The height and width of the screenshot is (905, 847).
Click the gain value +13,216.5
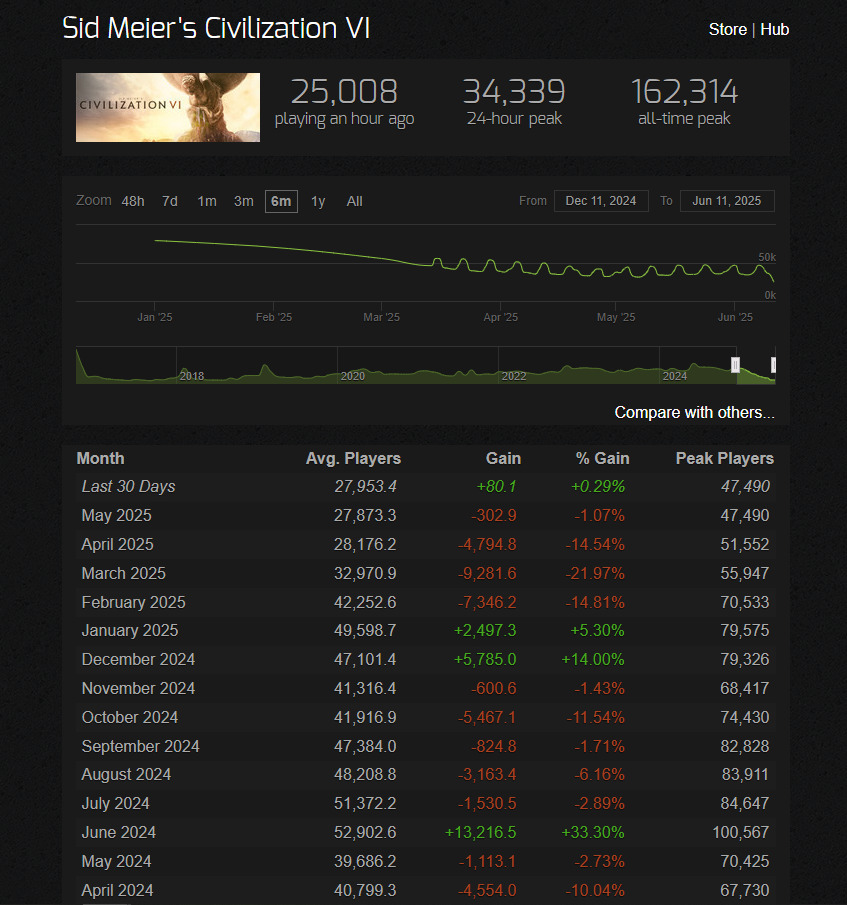pos(481,832)
